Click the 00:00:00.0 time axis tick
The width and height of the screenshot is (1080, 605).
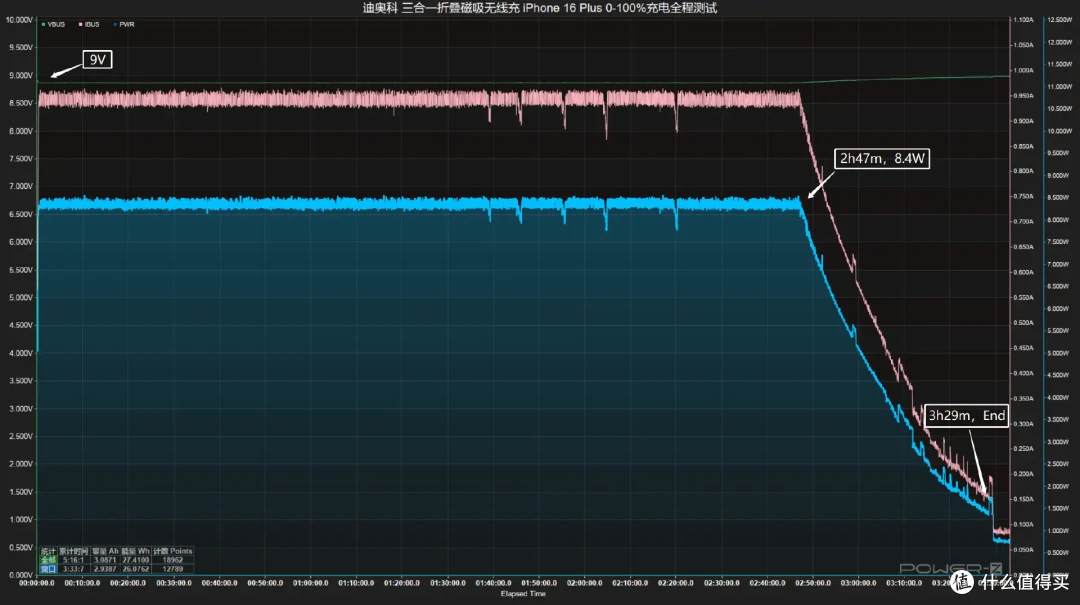(x=37, y=583)
